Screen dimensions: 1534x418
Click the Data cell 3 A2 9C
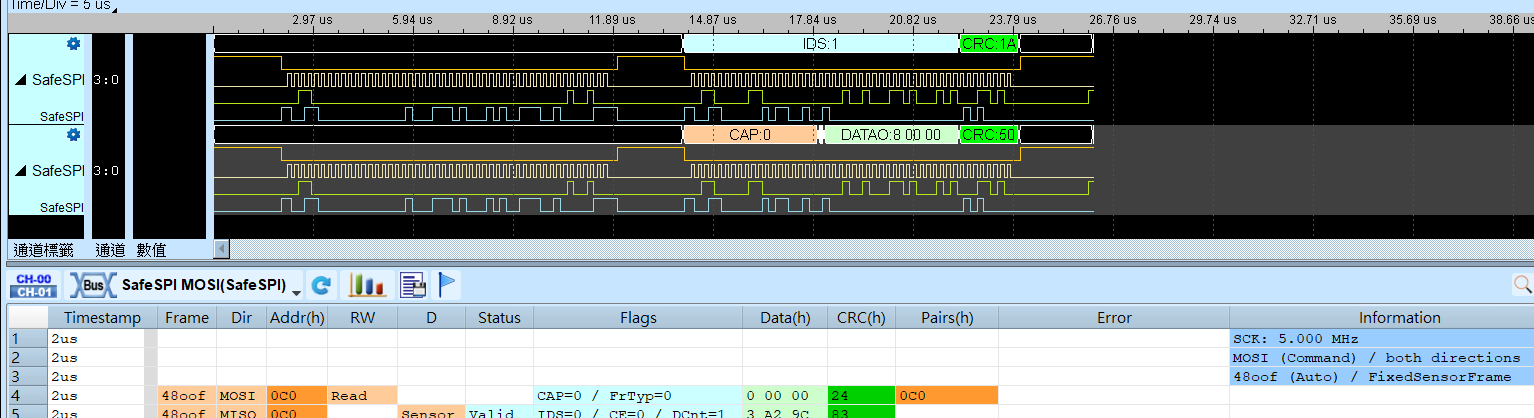click(785, 412)
